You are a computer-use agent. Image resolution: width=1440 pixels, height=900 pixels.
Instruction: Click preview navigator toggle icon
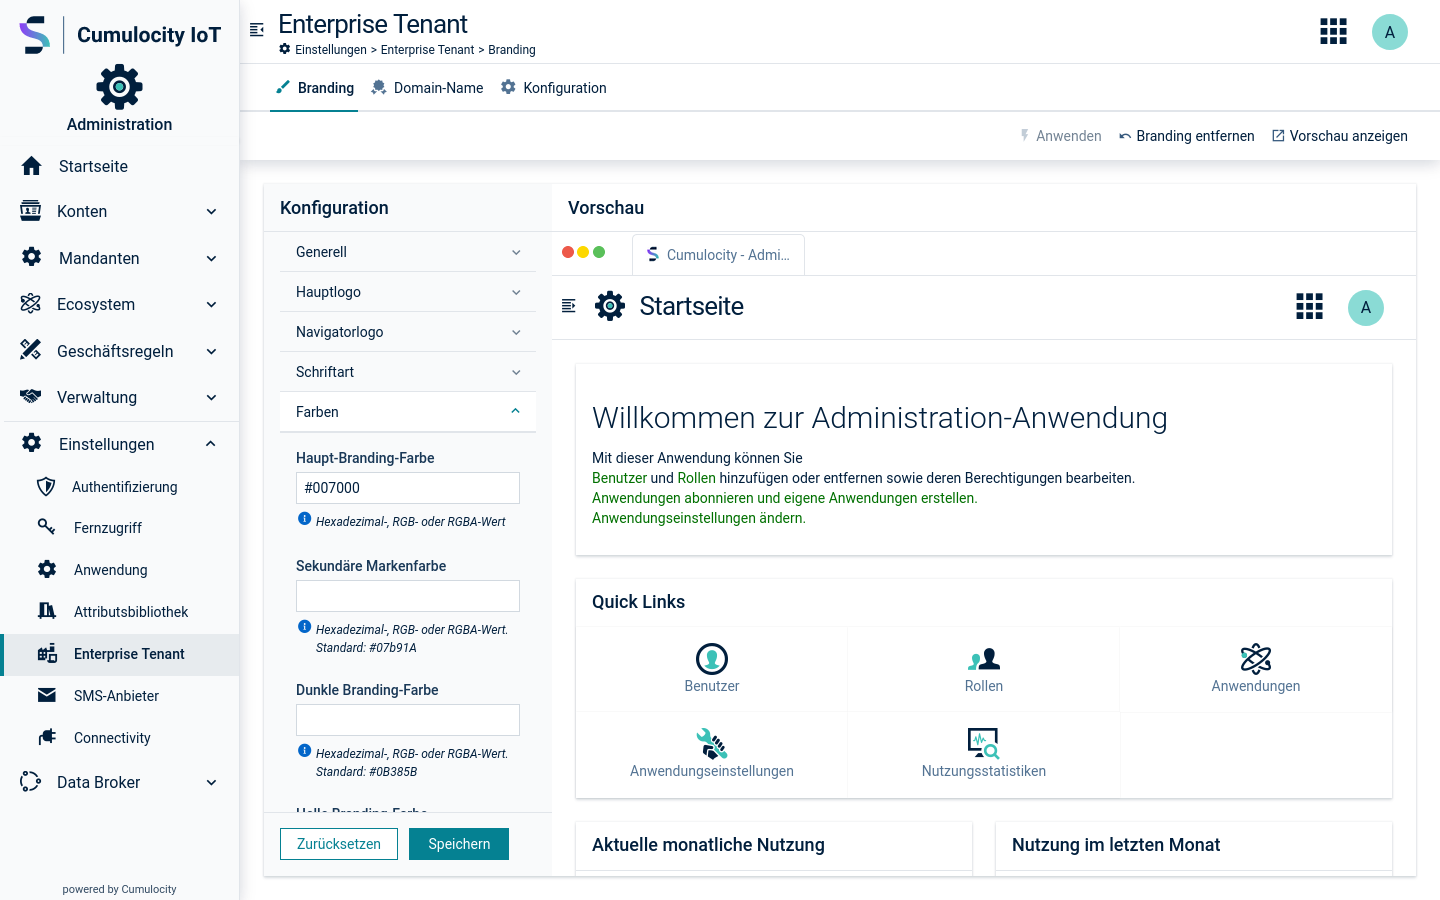point(569,306)
